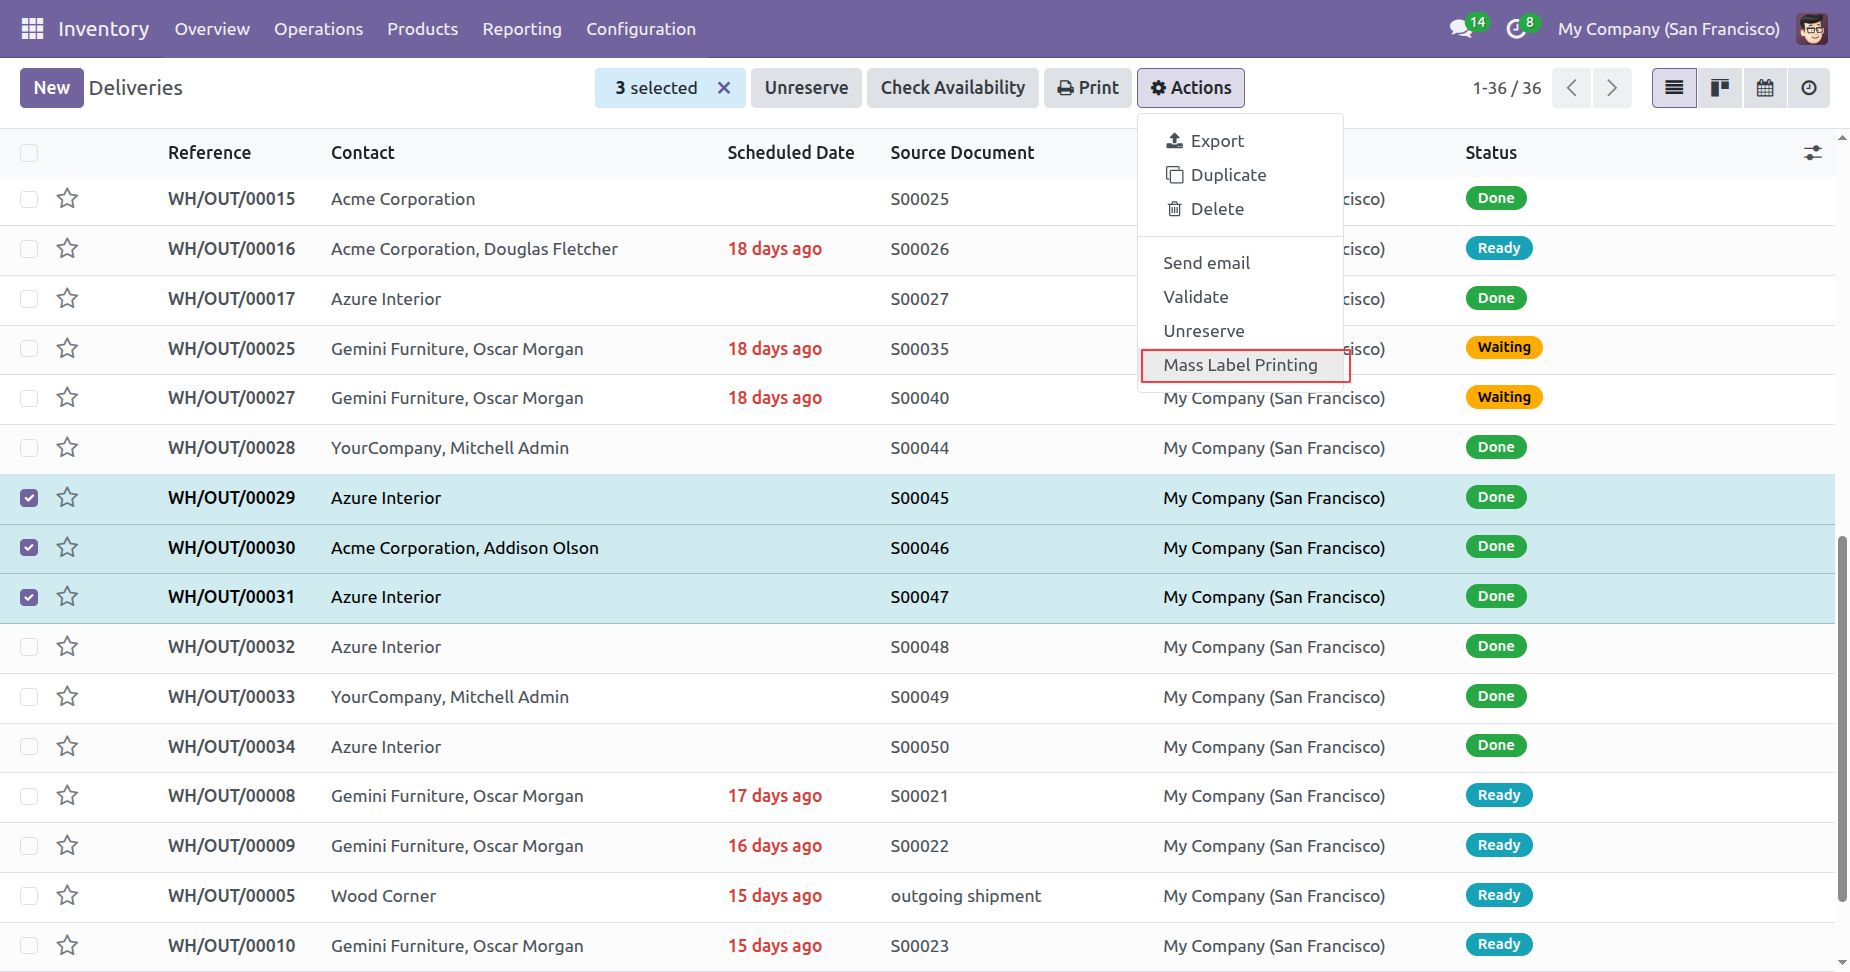The image size is (1850, 972).
Task: Open the optional columns adjust icon
Action: (1812, 153)
